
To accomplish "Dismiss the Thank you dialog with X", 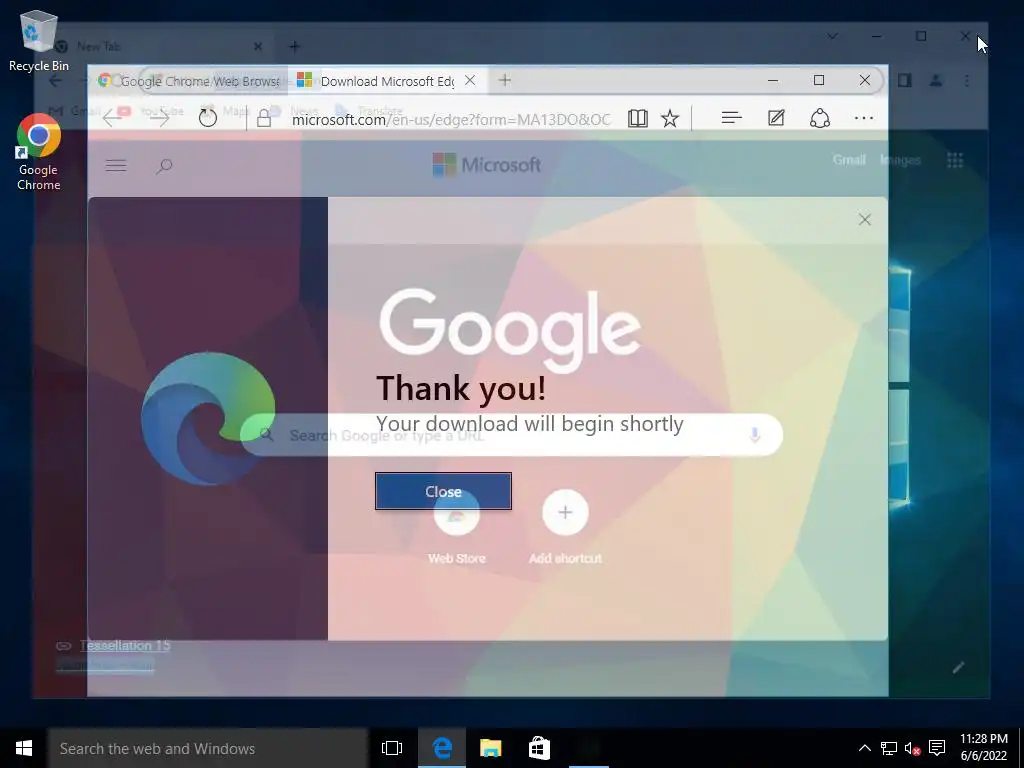I will [865, 219].
